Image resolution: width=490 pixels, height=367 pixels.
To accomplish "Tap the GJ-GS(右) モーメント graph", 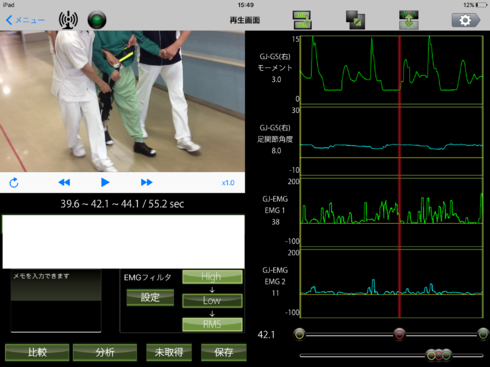I will tap(391, 70).
